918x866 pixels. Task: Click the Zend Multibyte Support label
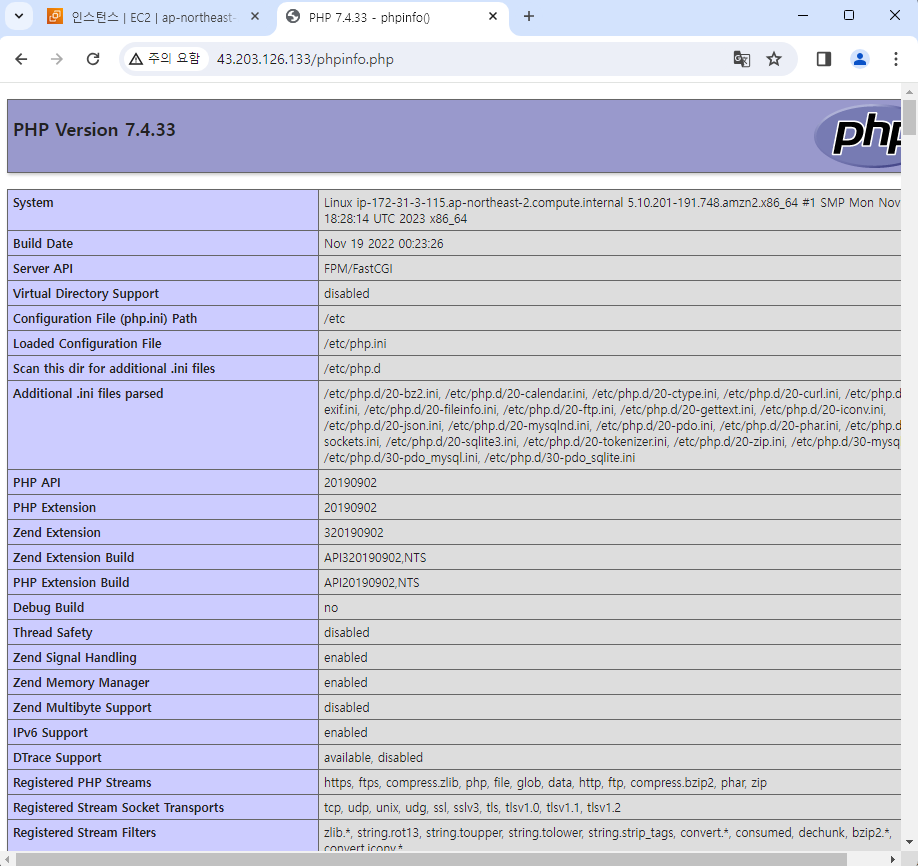[82, 708]
